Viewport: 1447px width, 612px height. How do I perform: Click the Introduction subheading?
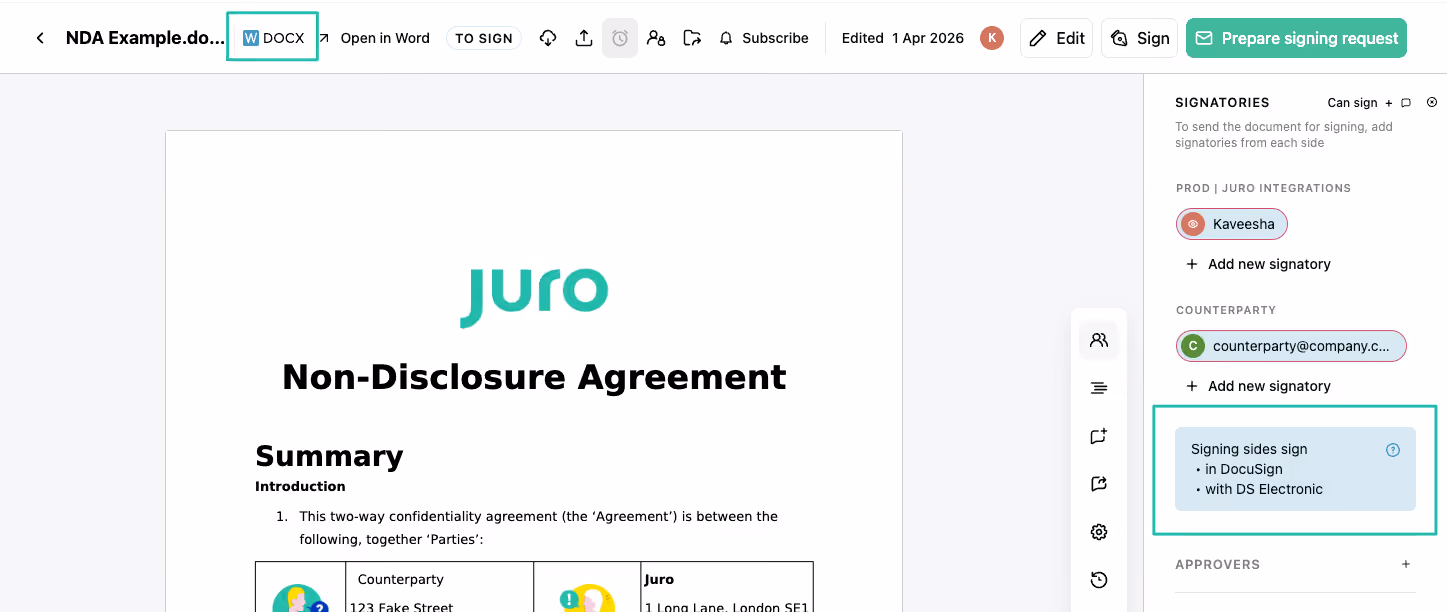300,486
